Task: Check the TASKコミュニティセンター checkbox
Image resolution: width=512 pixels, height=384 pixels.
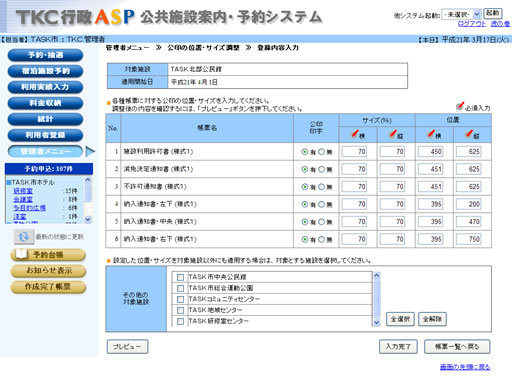Action: point(180,299)
